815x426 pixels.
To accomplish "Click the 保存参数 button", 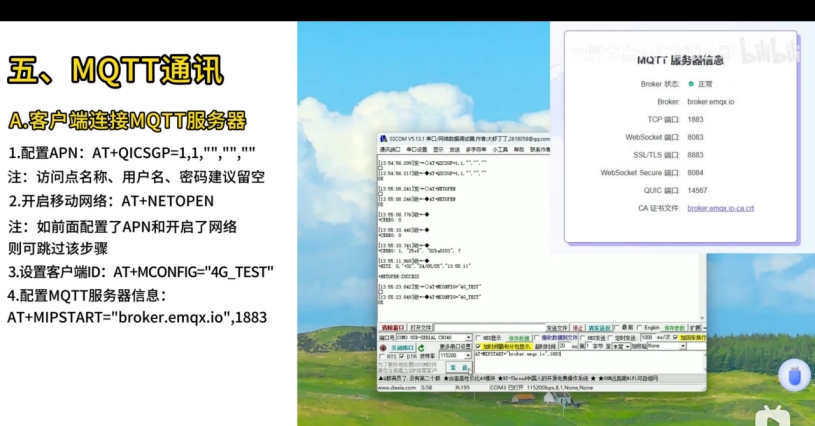I will click(x=674, y=328).
